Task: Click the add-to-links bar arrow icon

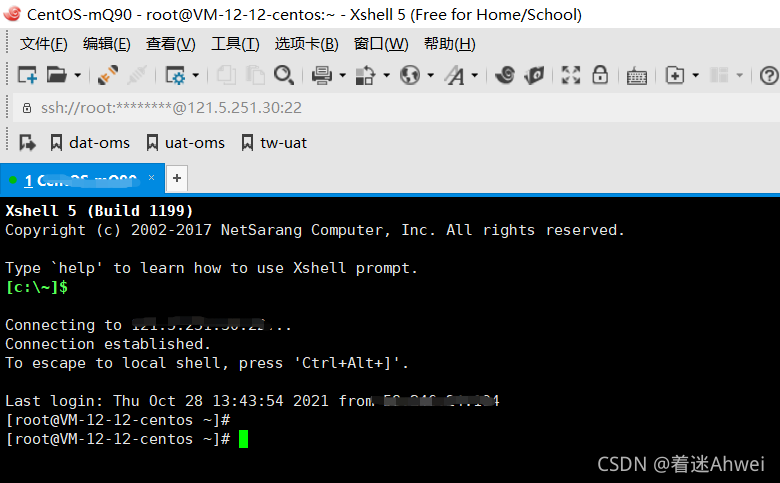Action: click(x=27, y=143)
